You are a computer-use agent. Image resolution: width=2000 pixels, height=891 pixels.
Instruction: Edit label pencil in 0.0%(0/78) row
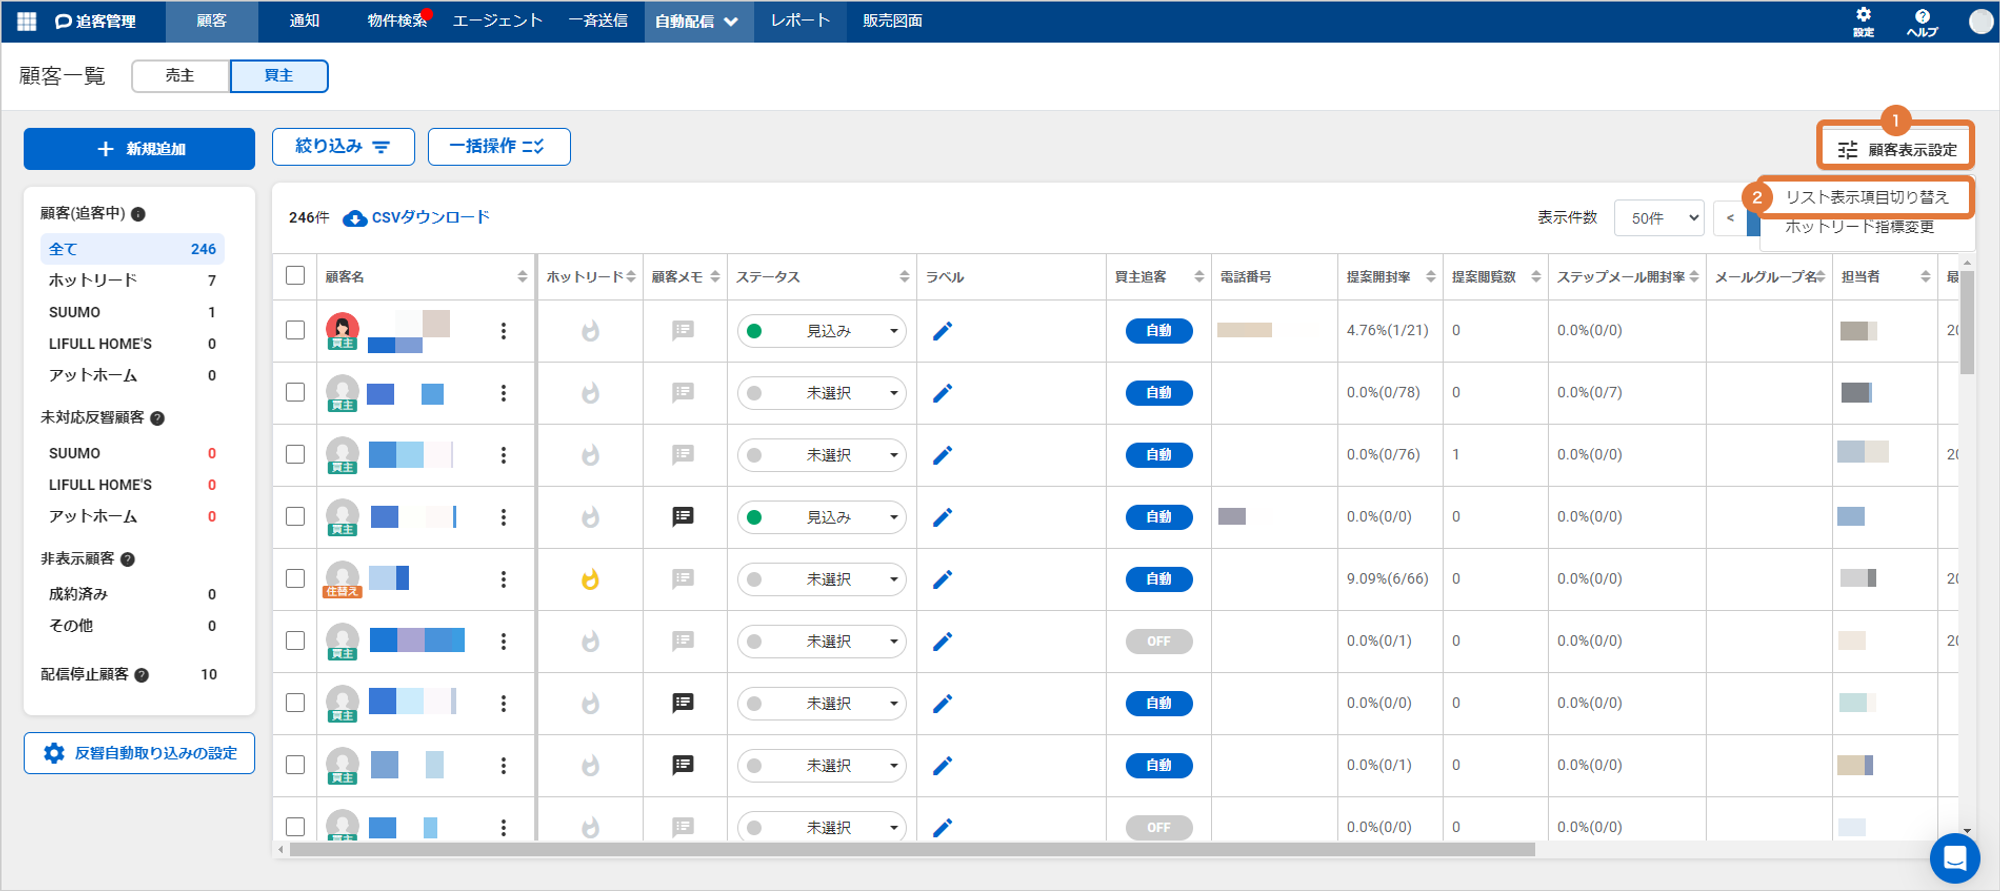point(942,393)
